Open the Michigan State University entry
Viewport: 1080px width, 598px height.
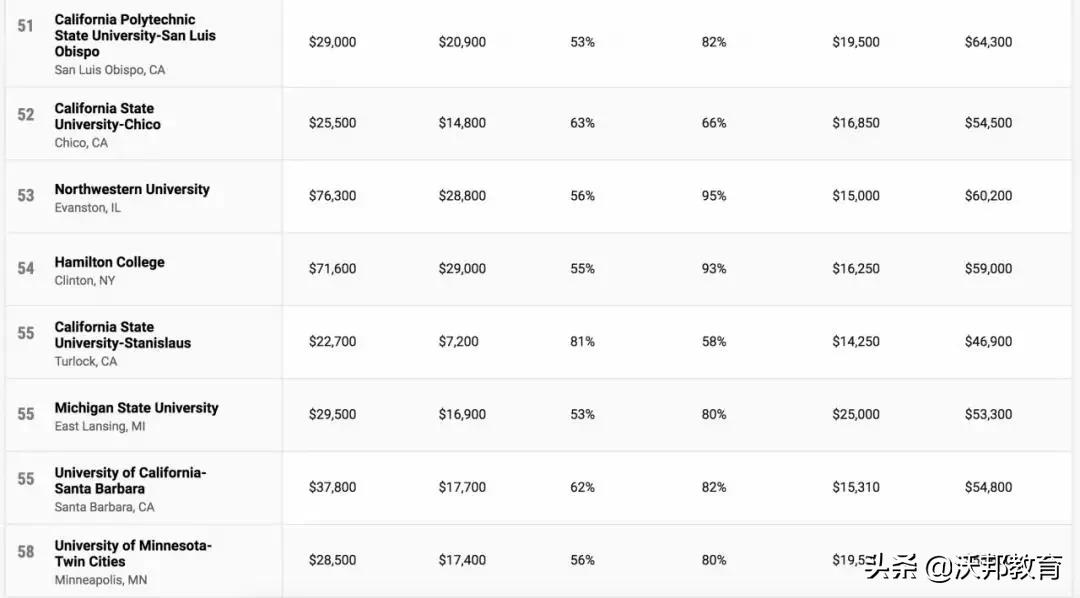pyautogui.click(x=136, y=408)
